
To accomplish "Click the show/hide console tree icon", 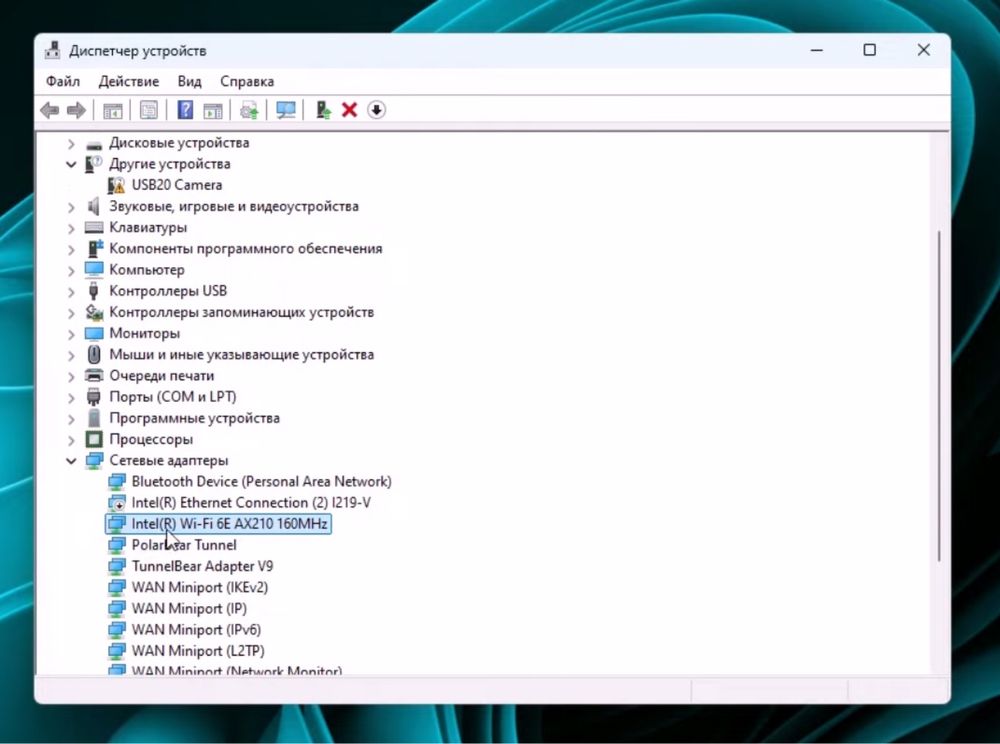I will [112, 110].
